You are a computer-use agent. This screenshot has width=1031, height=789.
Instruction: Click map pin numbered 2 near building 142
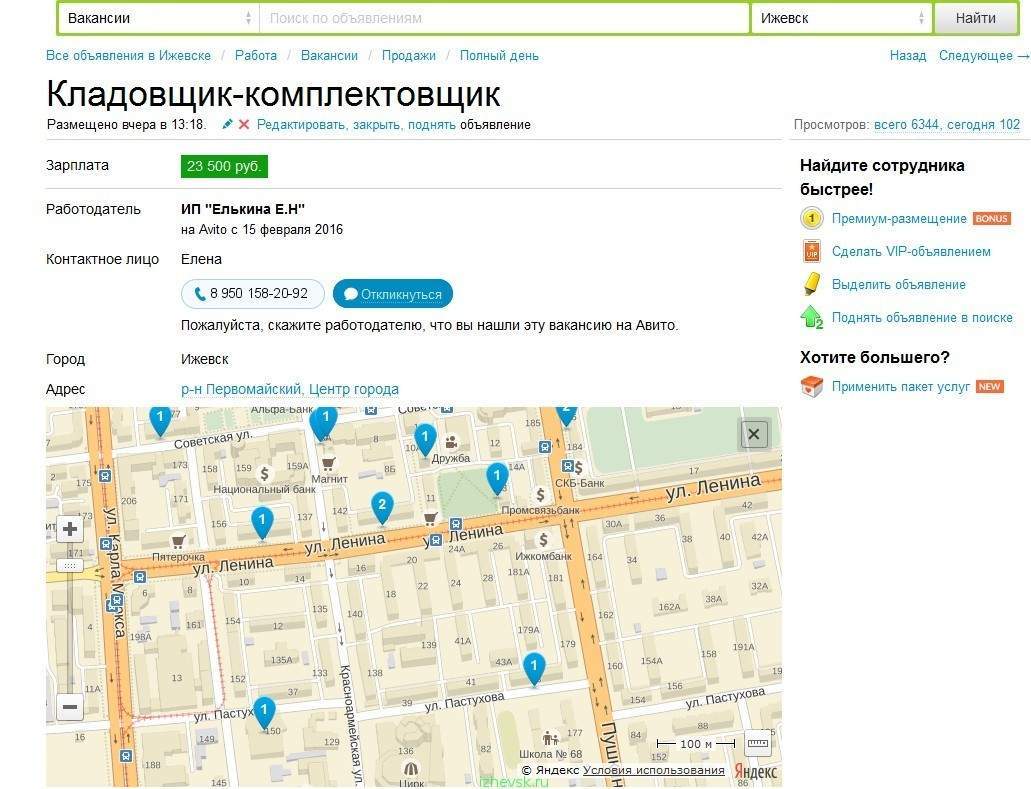coord(382,508)
